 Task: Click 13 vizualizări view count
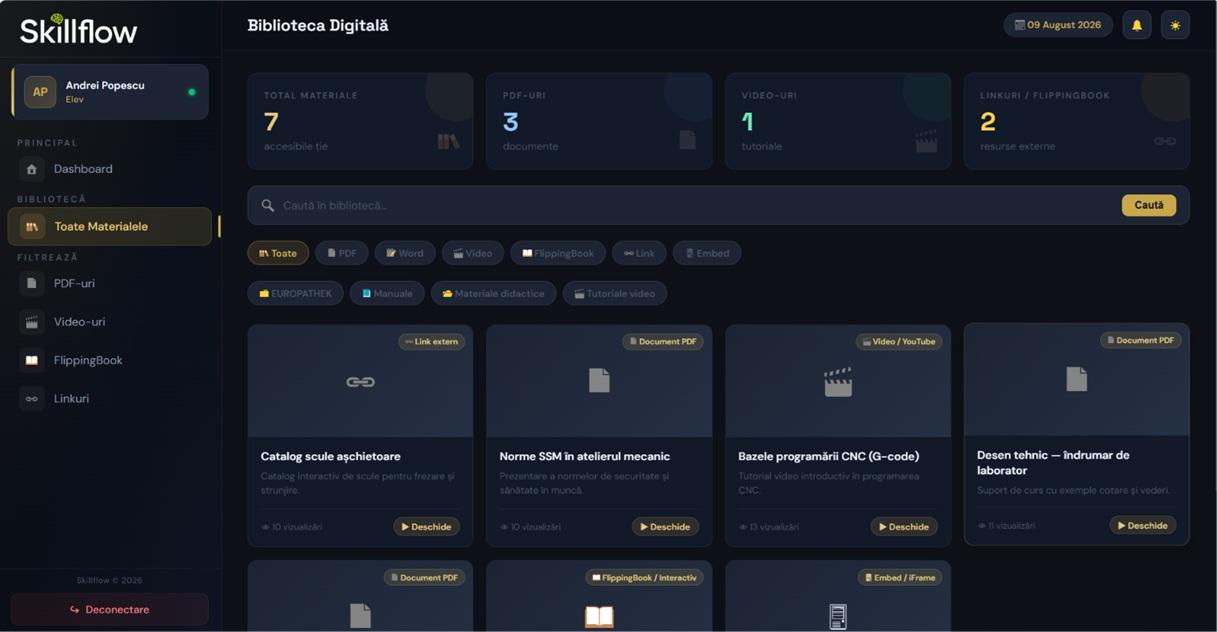769,527
